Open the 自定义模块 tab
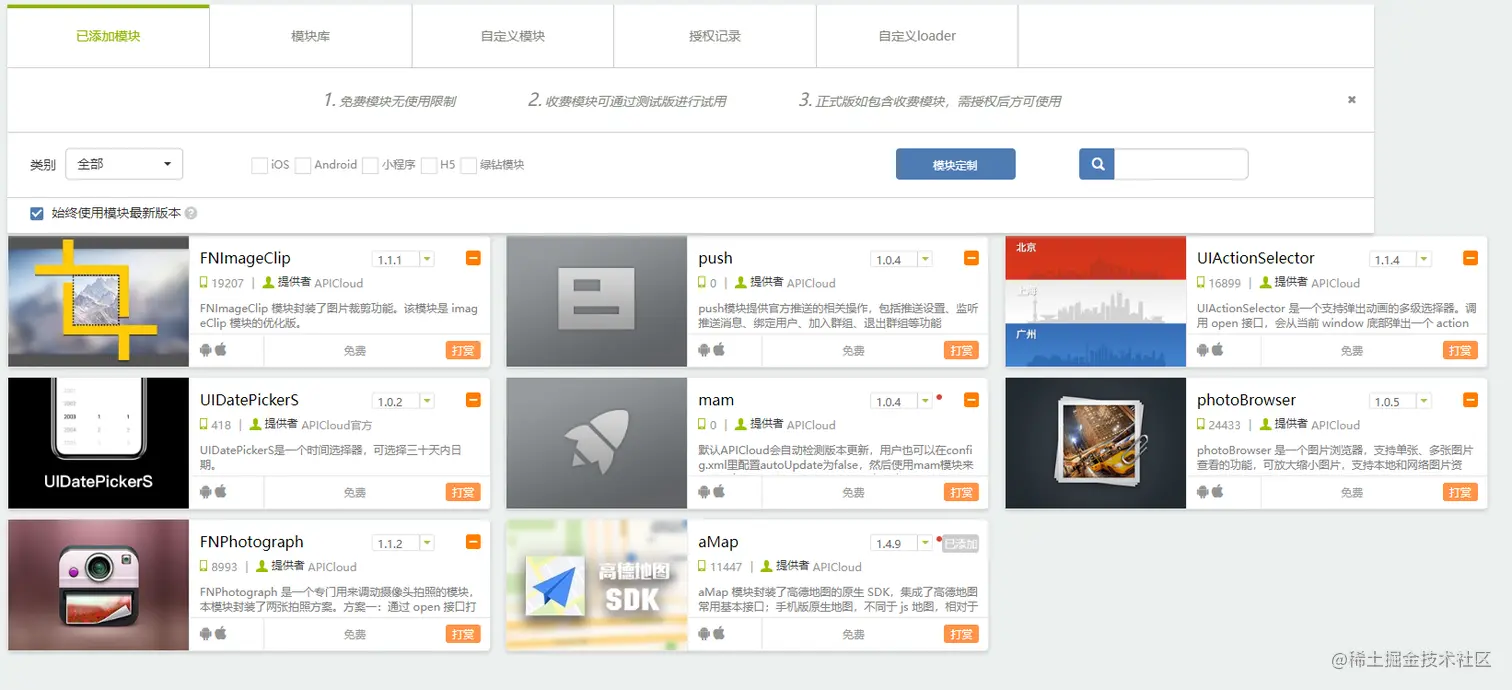This screenshot has width=1512, height=690. coord(513,36)
